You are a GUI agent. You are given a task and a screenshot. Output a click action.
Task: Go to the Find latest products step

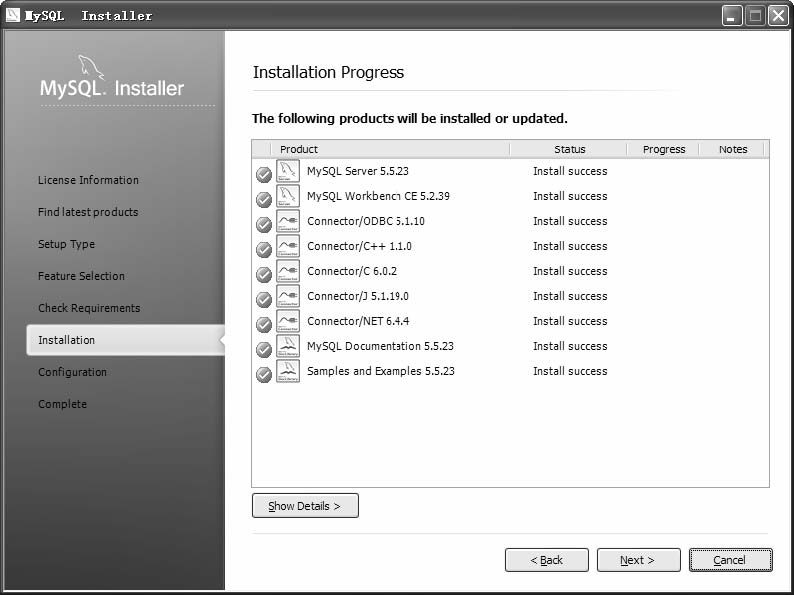tap(88, 212)
